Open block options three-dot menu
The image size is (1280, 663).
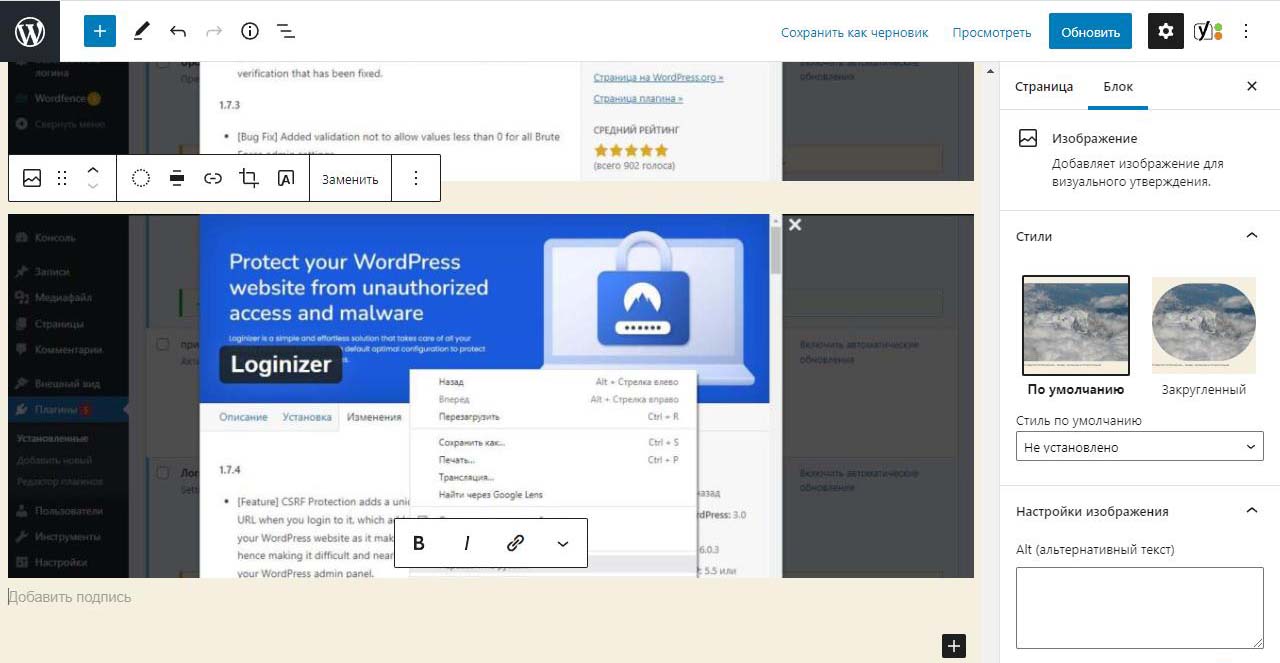pos(416,179)
